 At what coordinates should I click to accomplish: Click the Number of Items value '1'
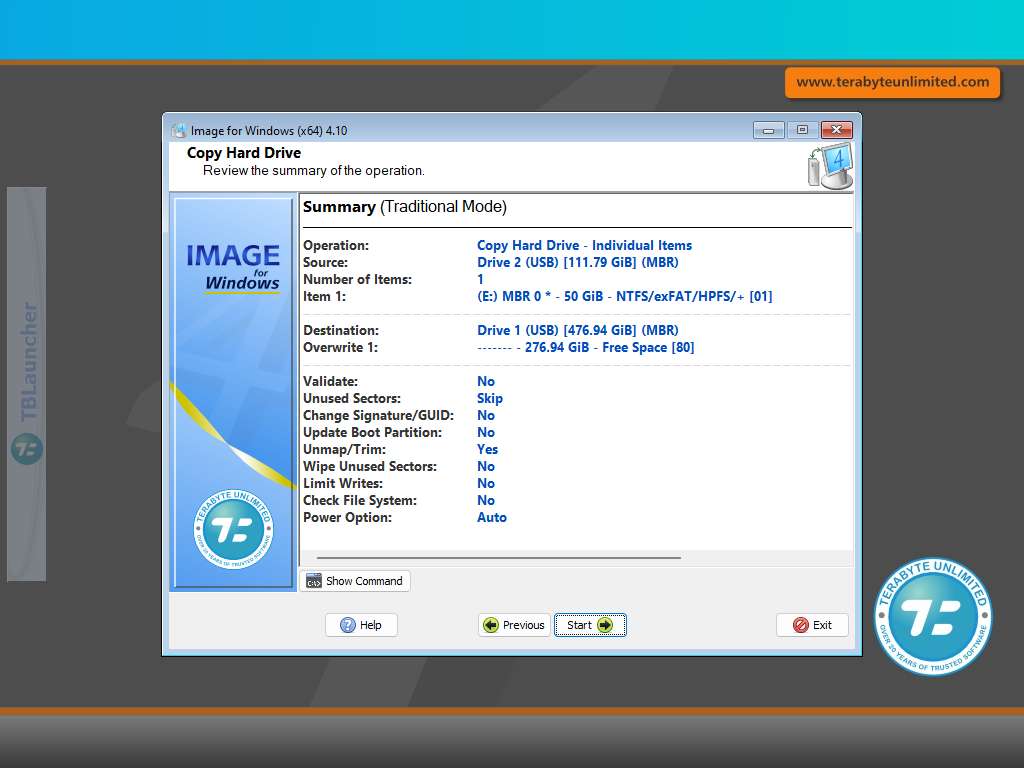point(481,280)
